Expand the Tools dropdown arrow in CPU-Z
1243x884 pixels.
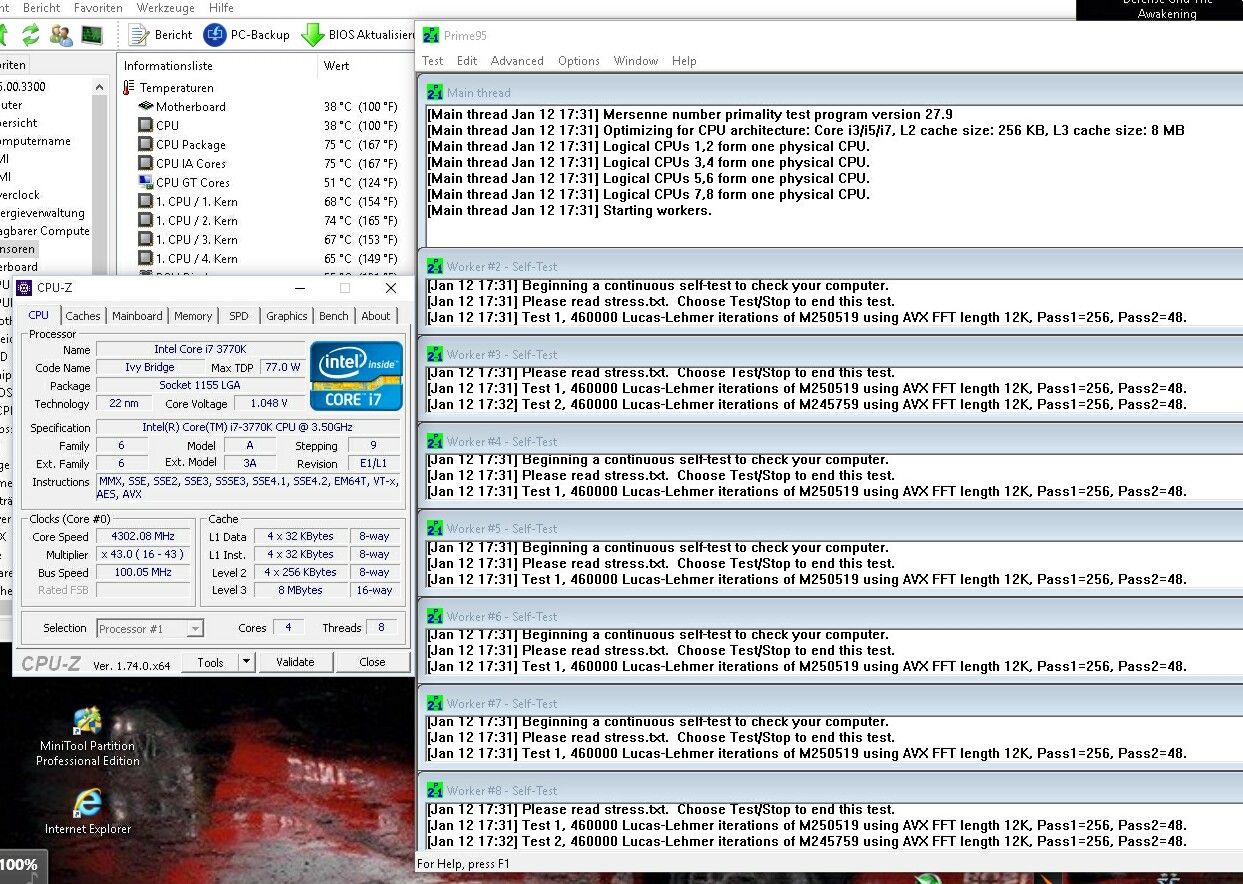point(247,662)
